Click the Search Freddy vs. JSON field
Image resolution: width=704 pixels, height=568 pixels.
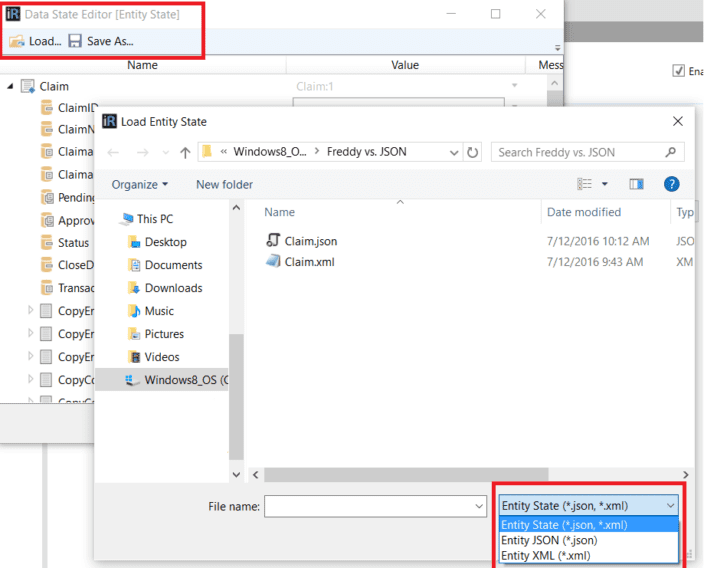(578, 152)
